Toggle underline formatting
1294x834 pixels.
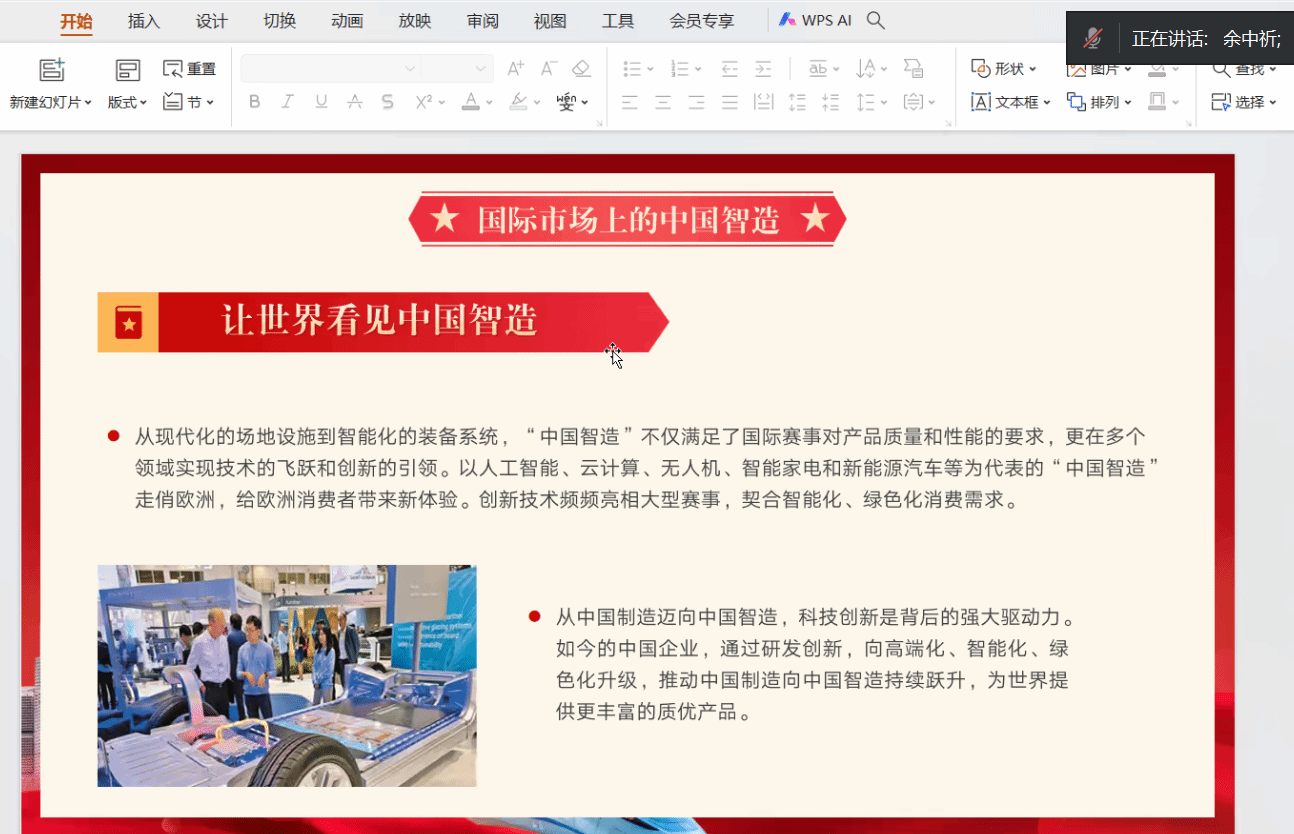[321, 102]
